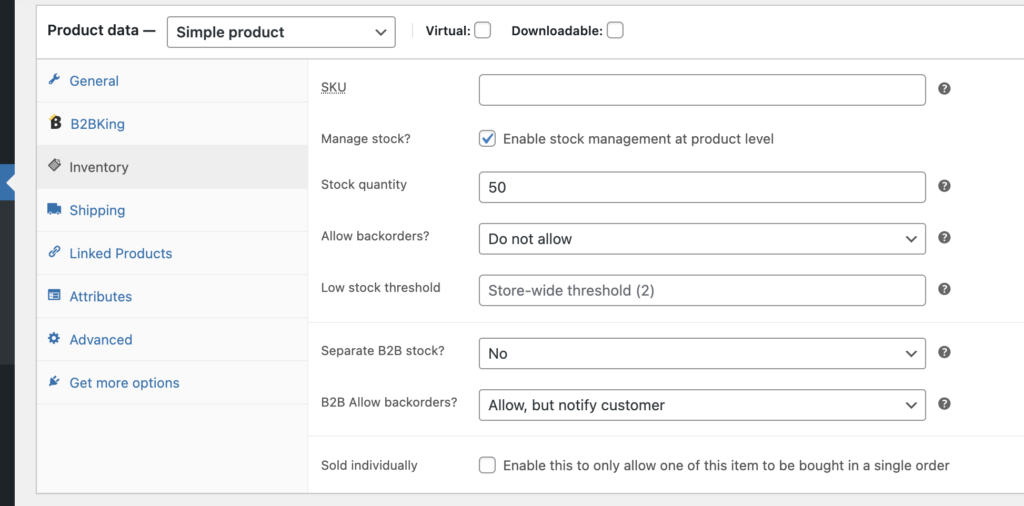Select the Inventory tab
1024x506 pixels.
click(x=172, y=167)
